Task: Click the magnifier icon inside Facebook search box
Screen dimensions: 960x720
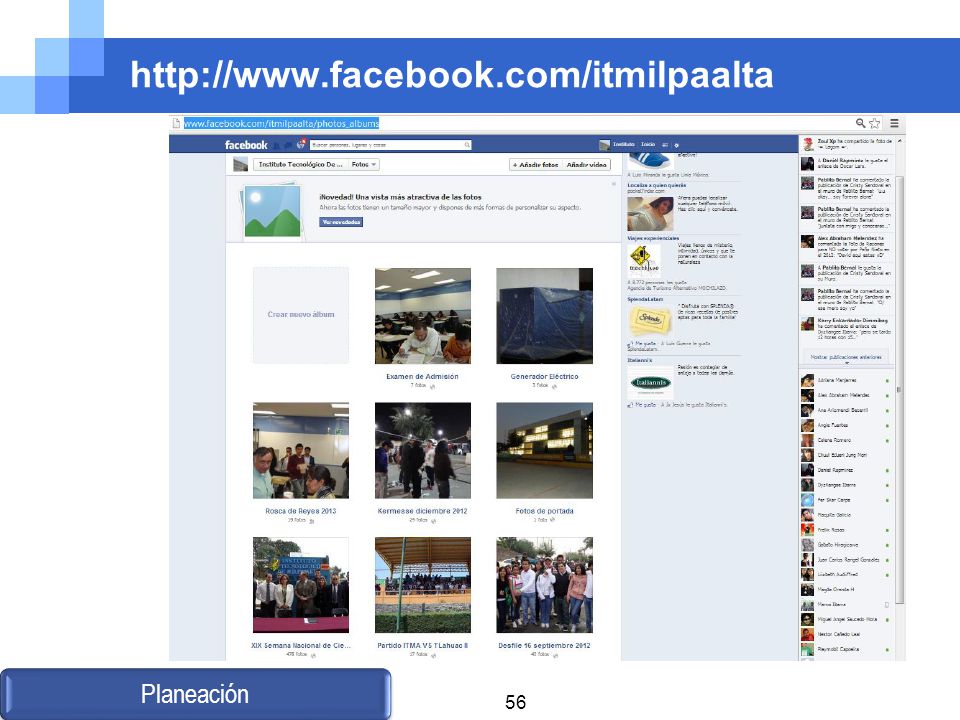Action: click(x=467, y=145)
